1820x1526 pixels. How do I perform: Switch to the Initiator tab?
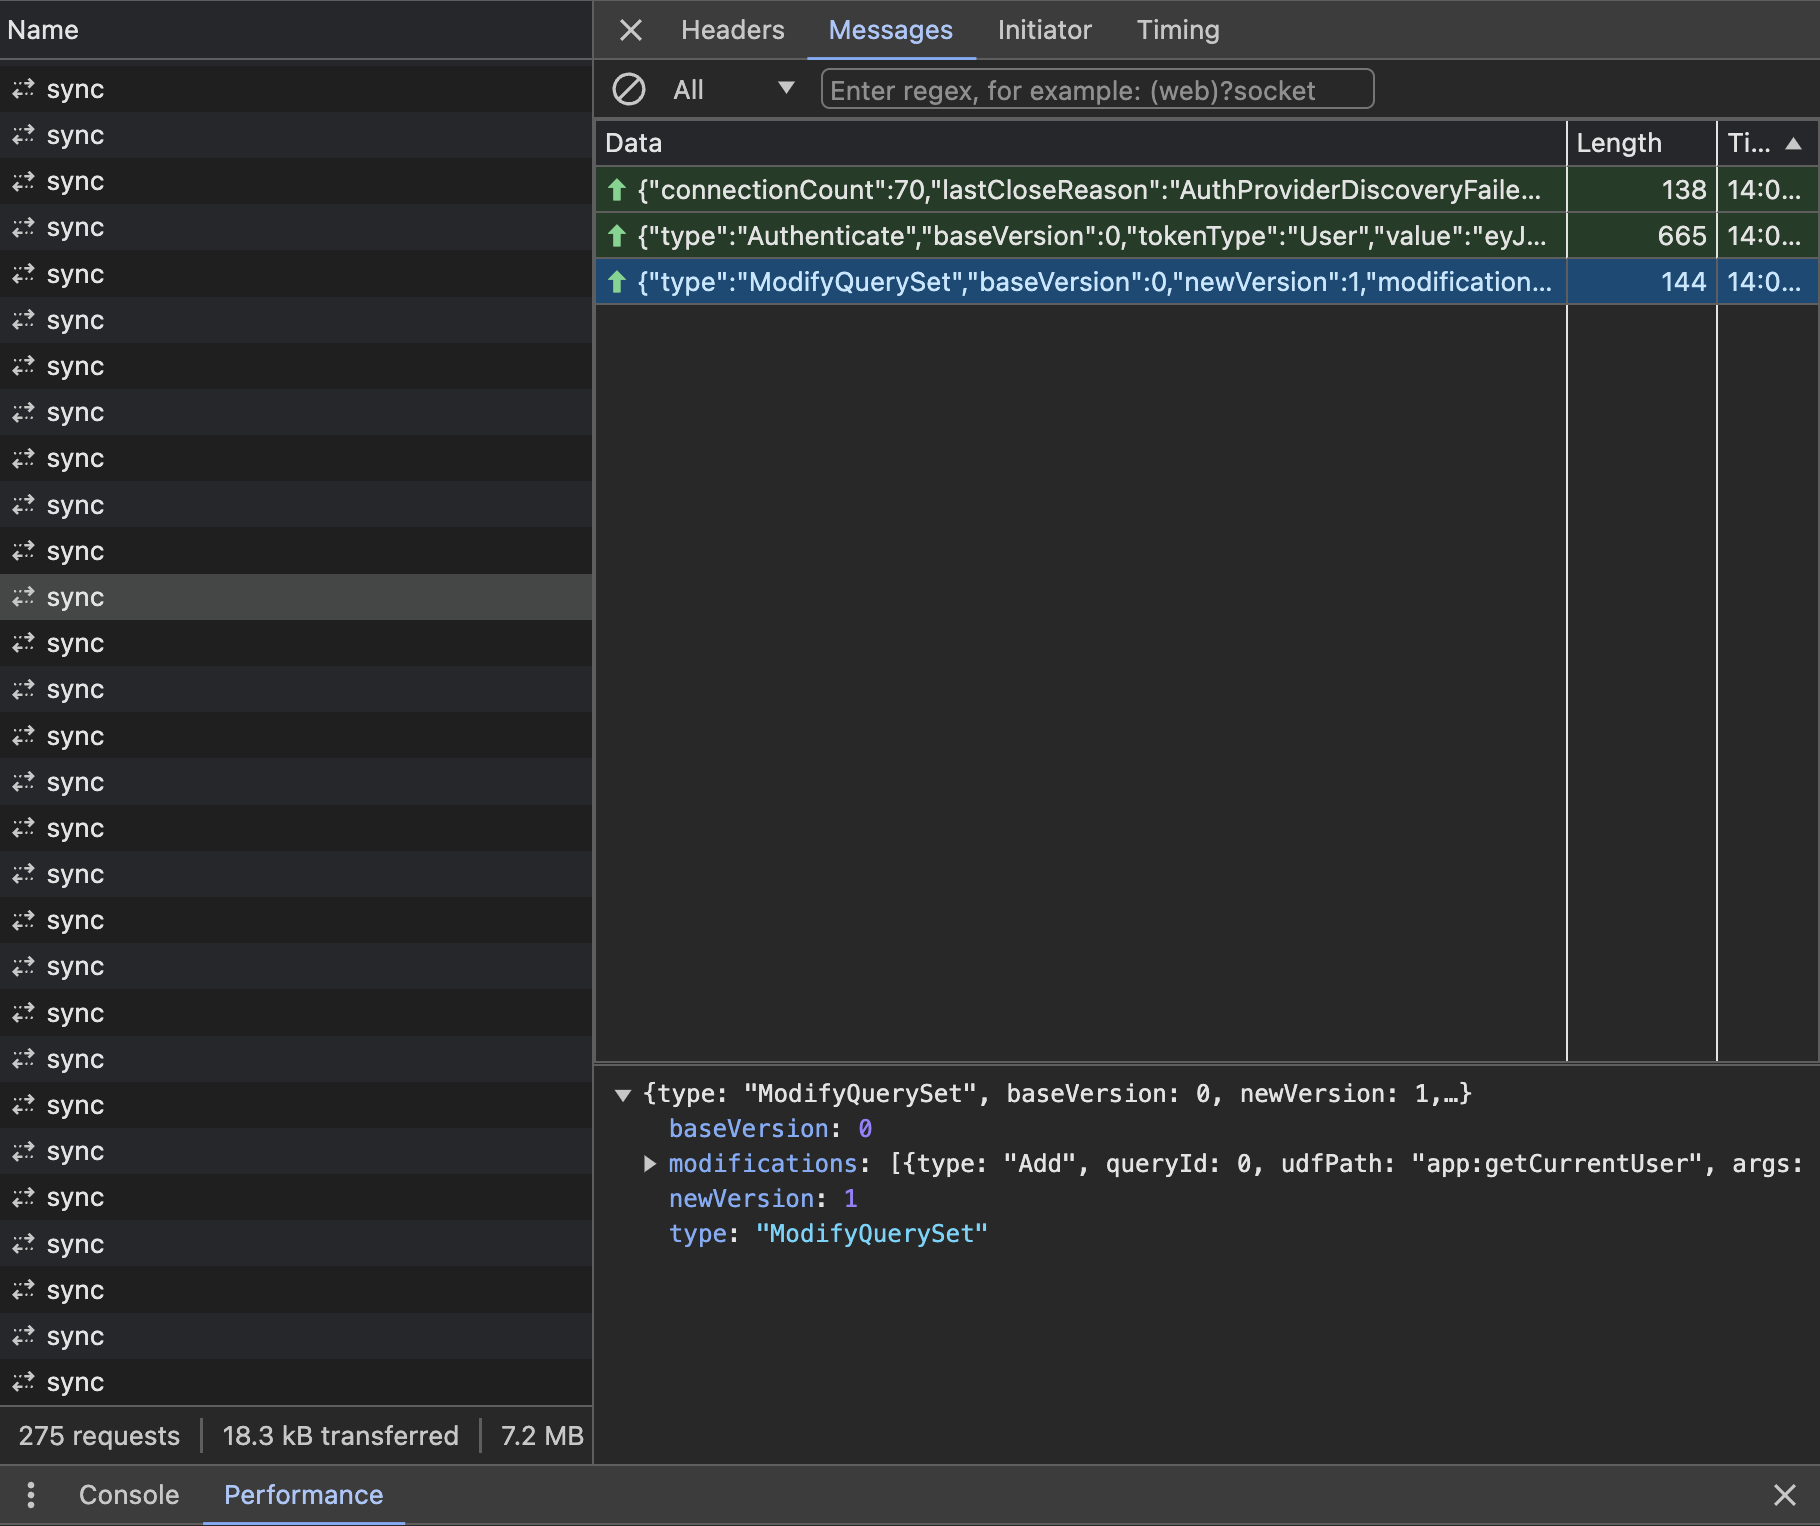point(1044,30)
